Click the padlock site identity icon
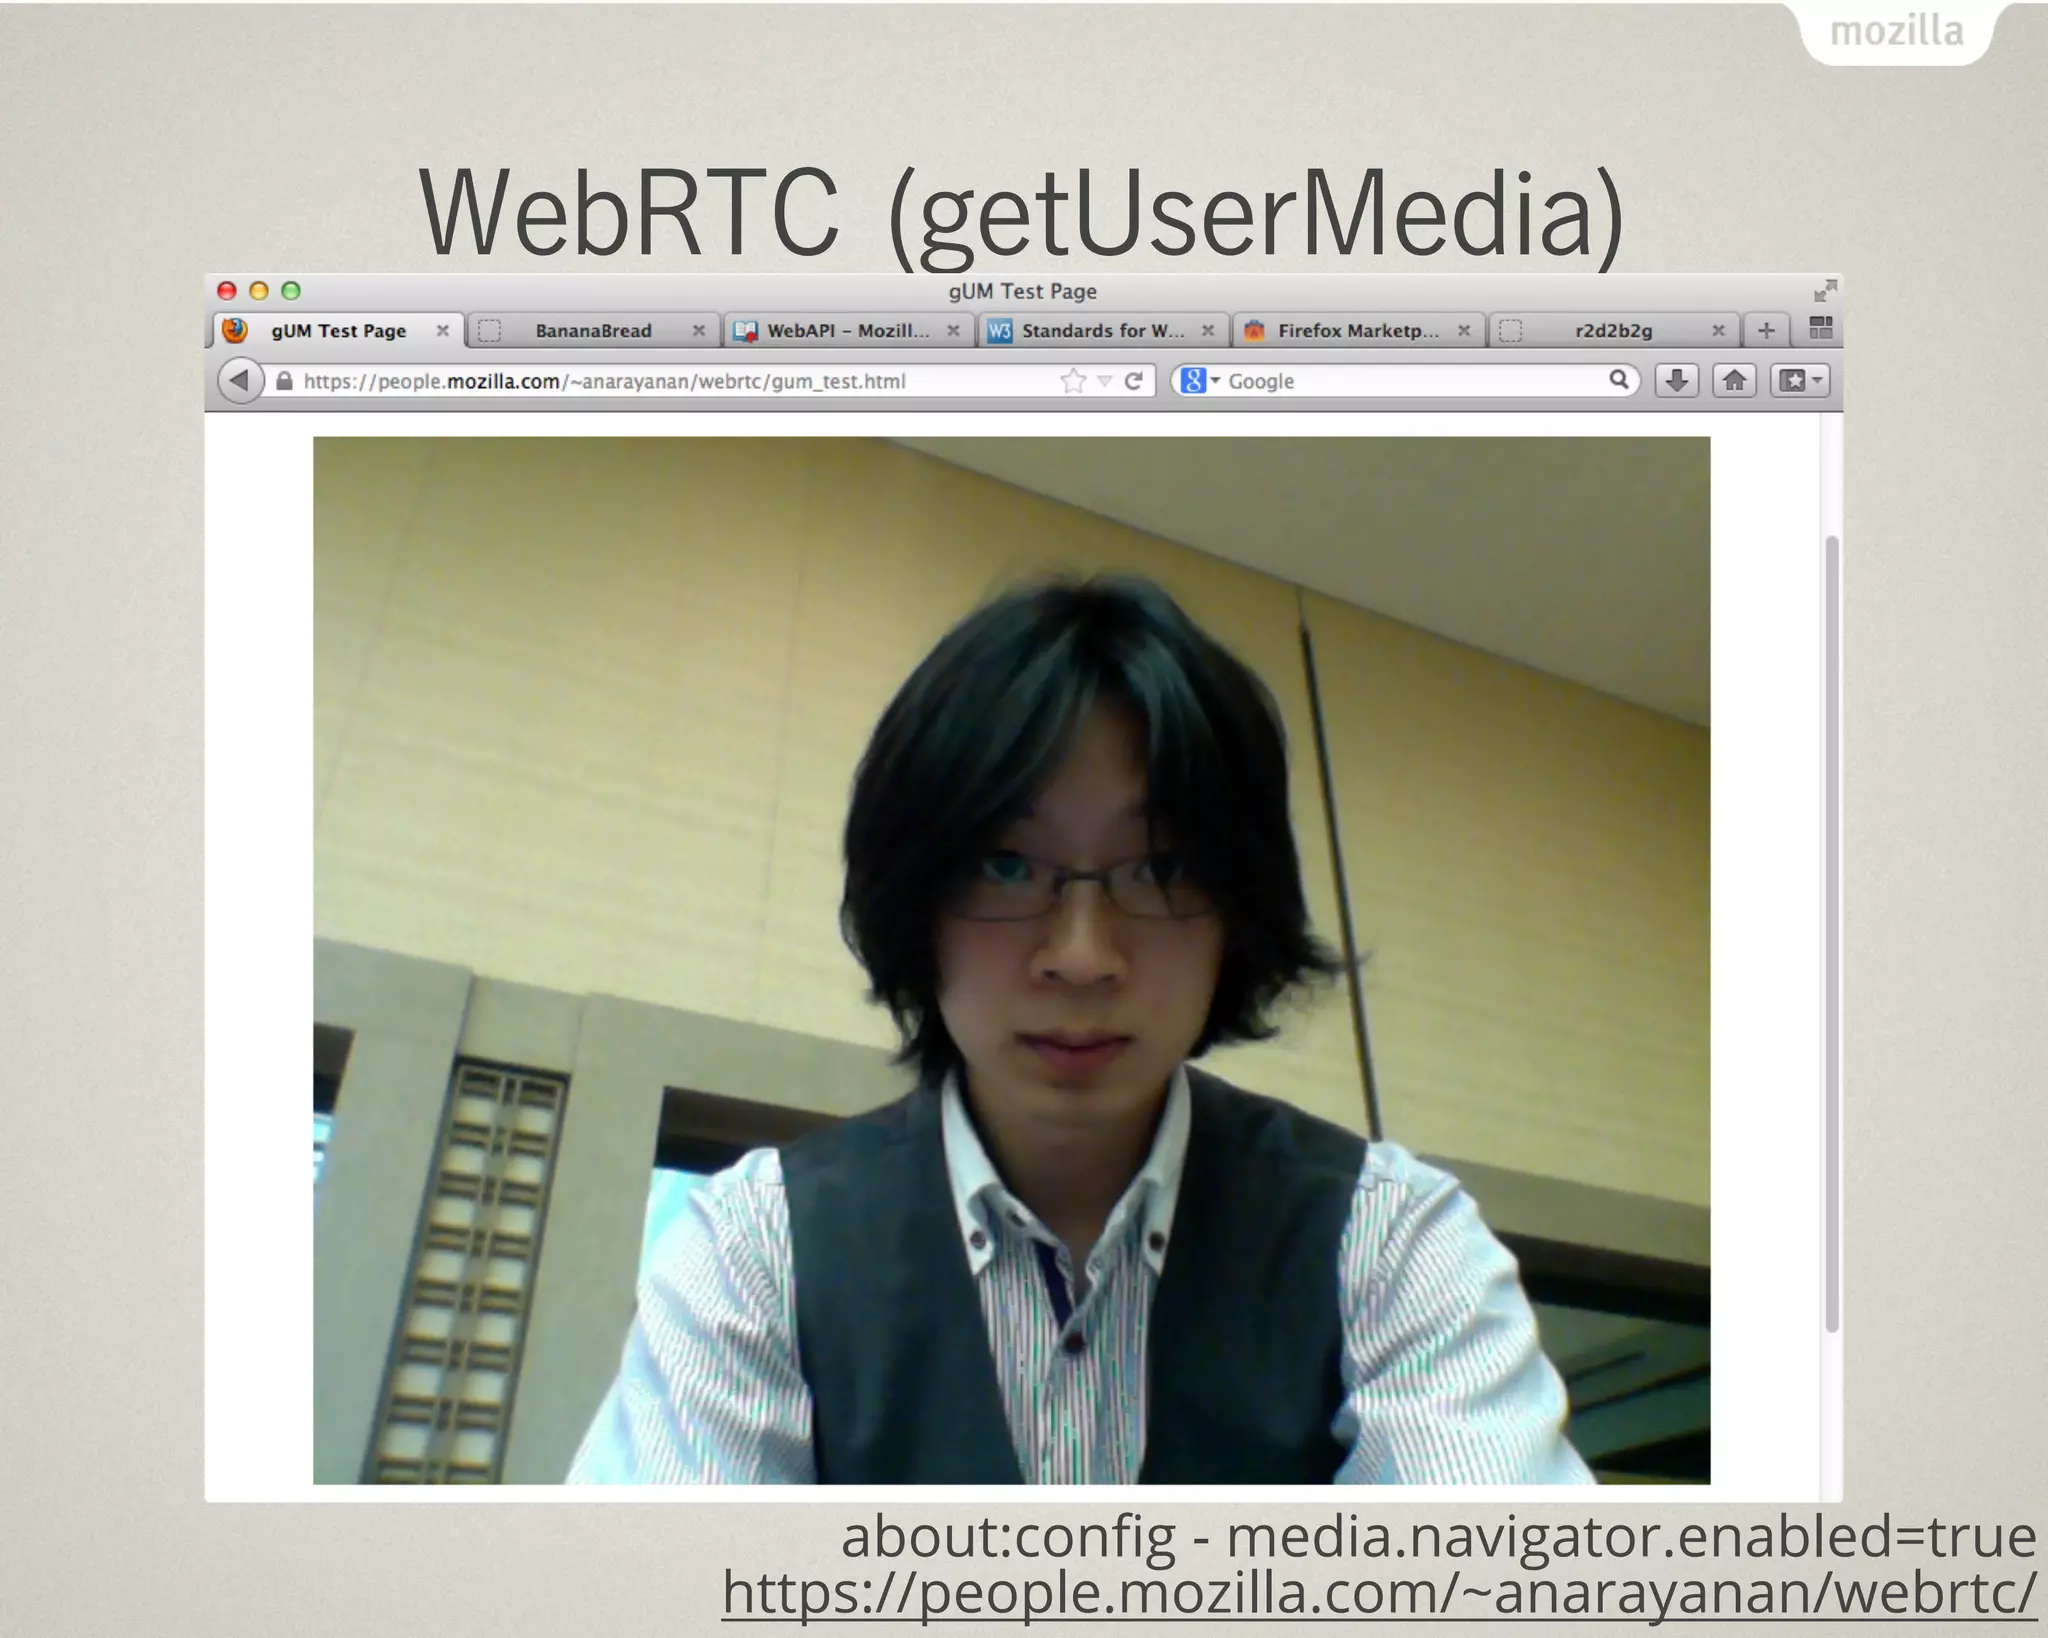This screenshot has width=2048, height=1638. pos(284,381)
